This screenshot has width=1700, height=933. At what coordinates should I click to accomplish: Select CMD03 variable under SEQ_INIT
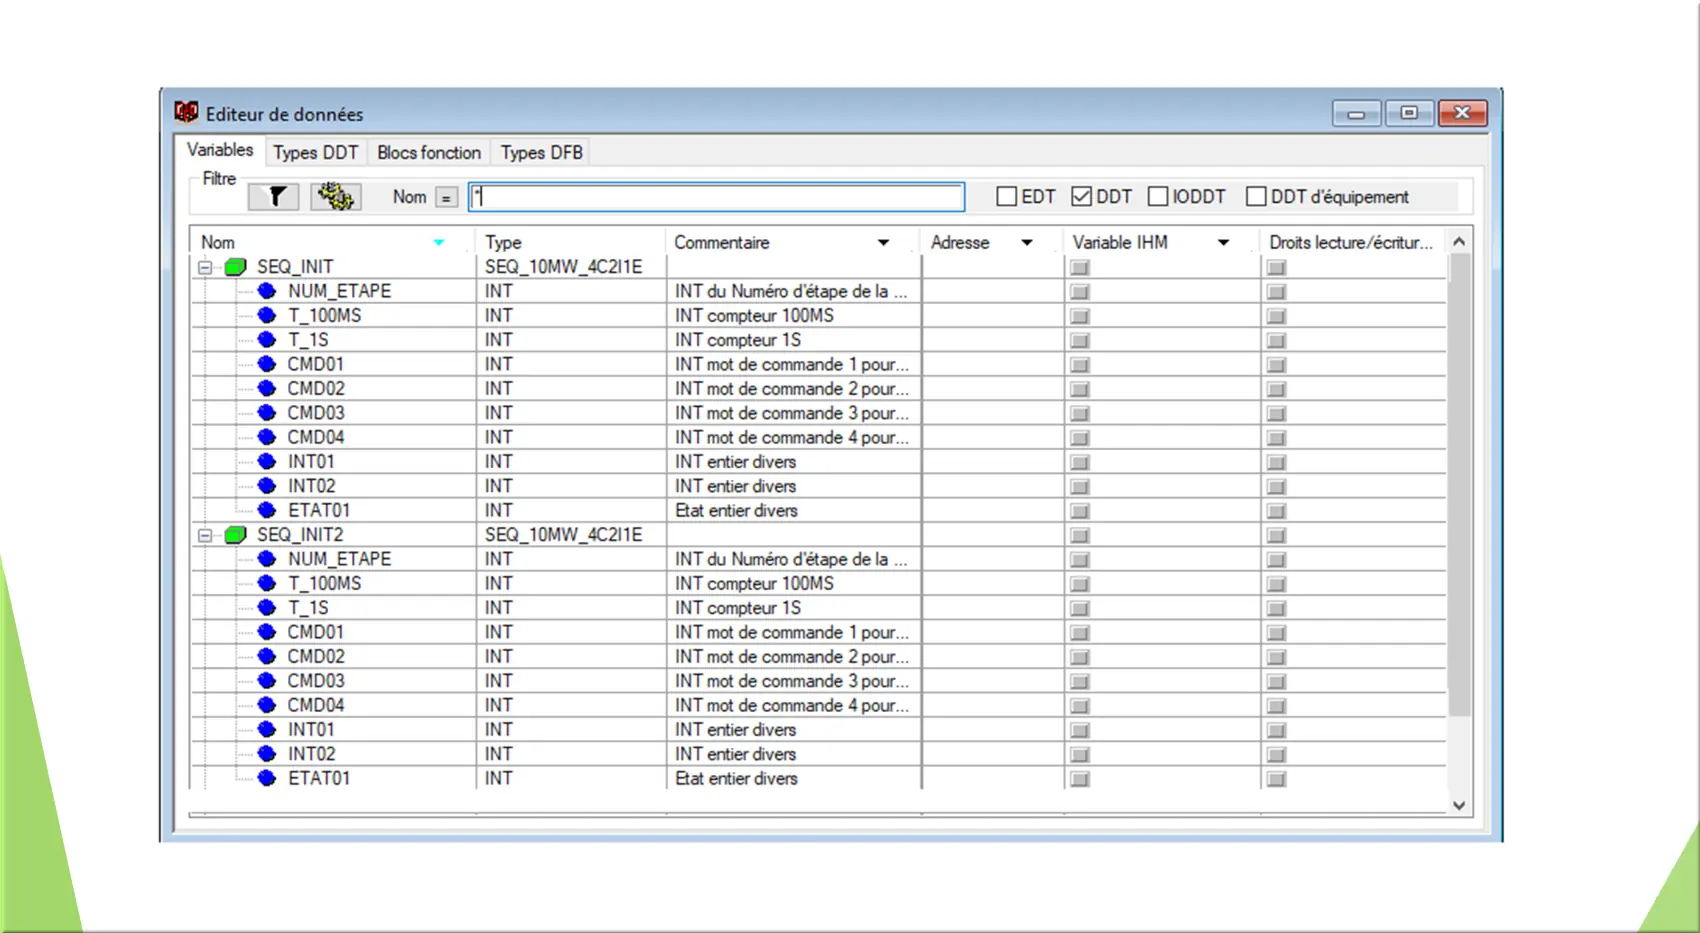(x=316, y=413)
